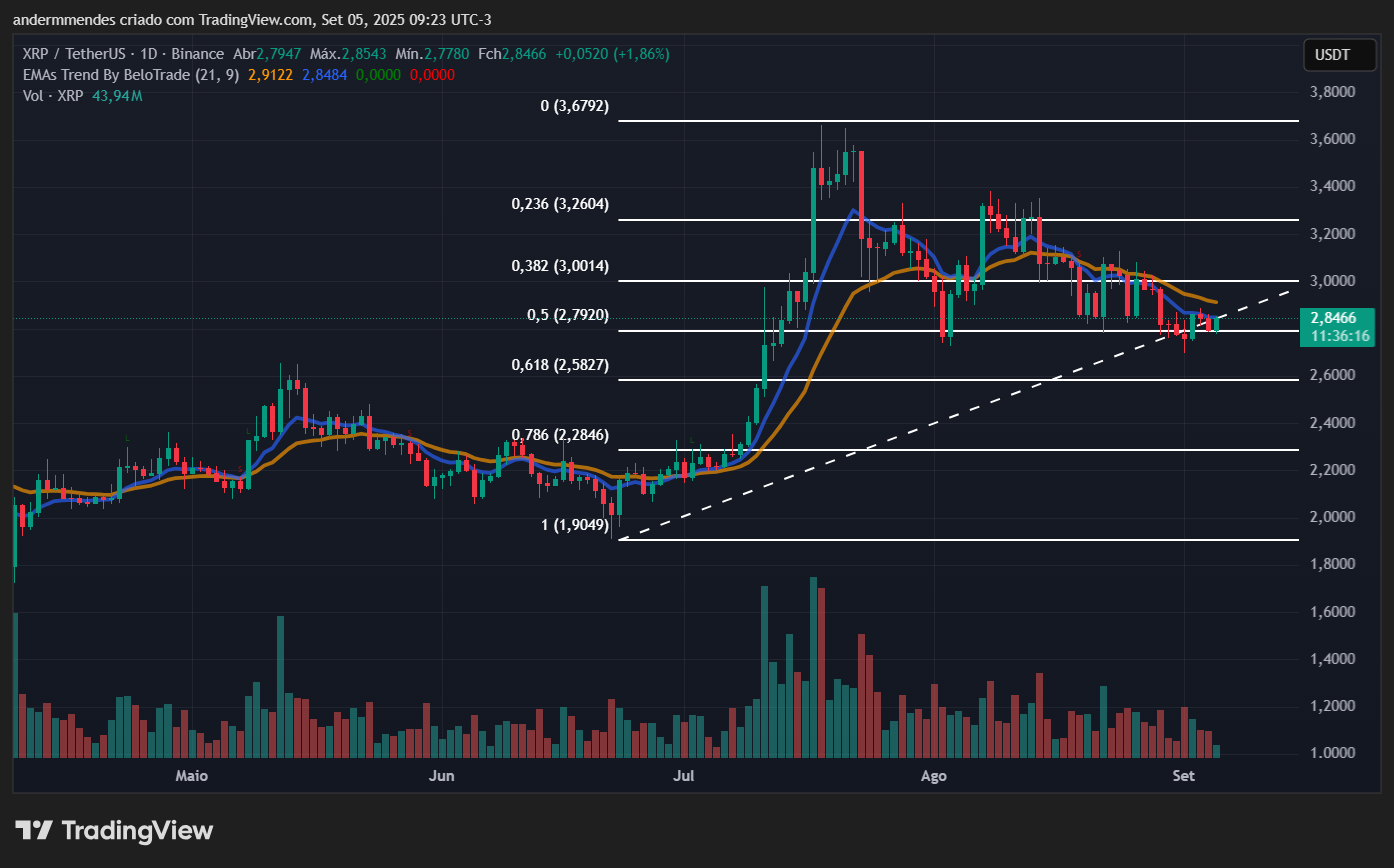Click the 1,4000 price axis label
This screenshot has height=868, width=1394.
1333,659
